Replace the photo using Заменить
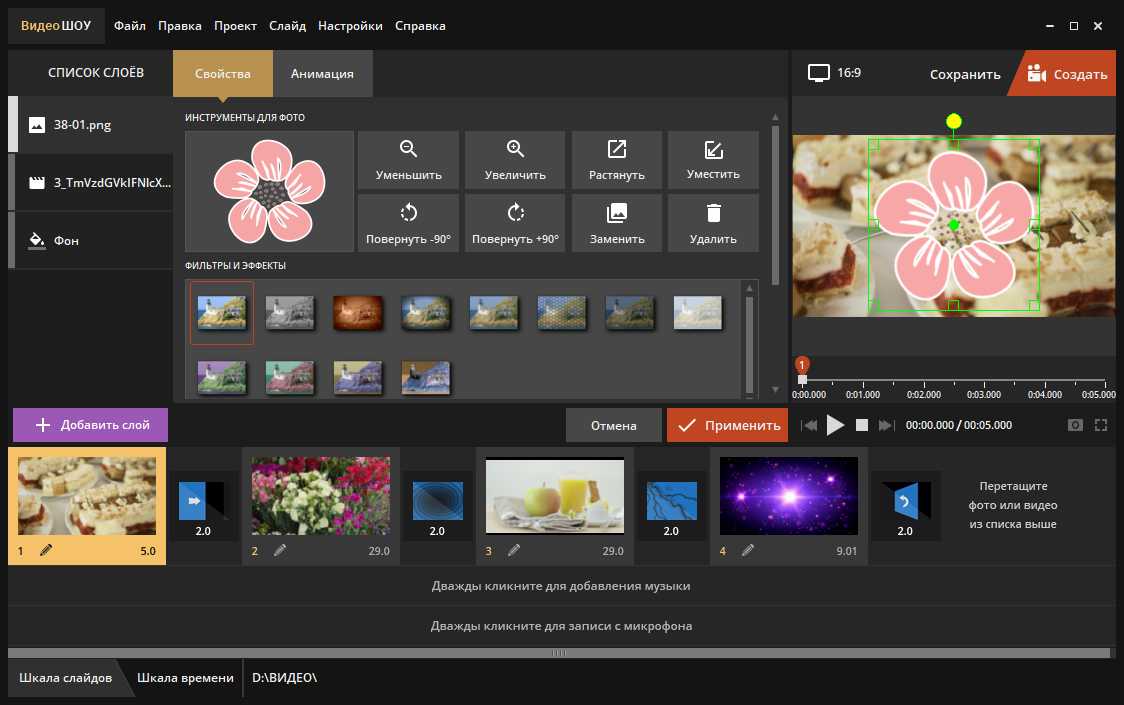The image size is (1124, 705). click(617, 223)
